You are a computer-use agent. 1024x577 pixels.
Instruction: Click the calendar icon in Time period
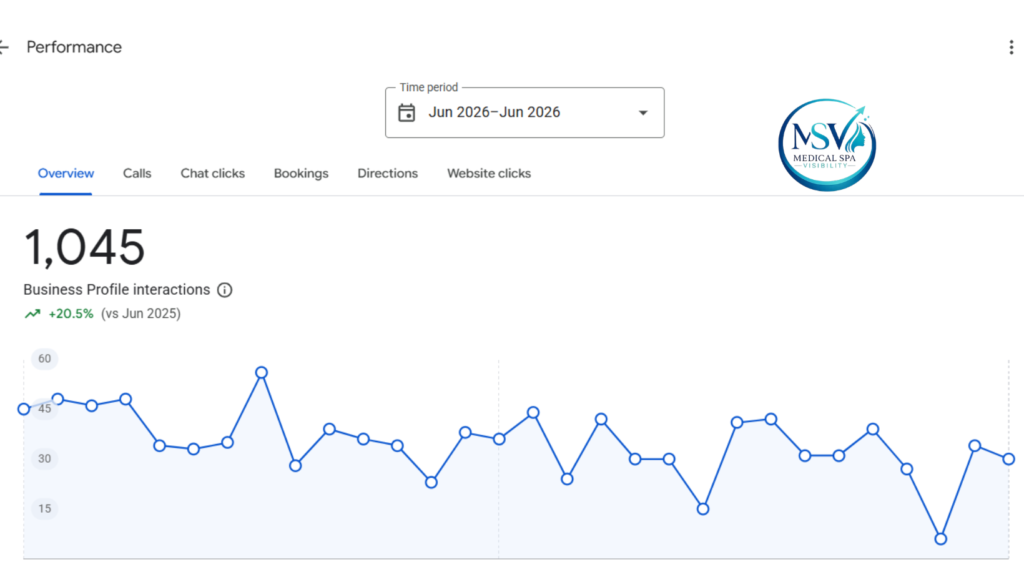tap(406, 113)
